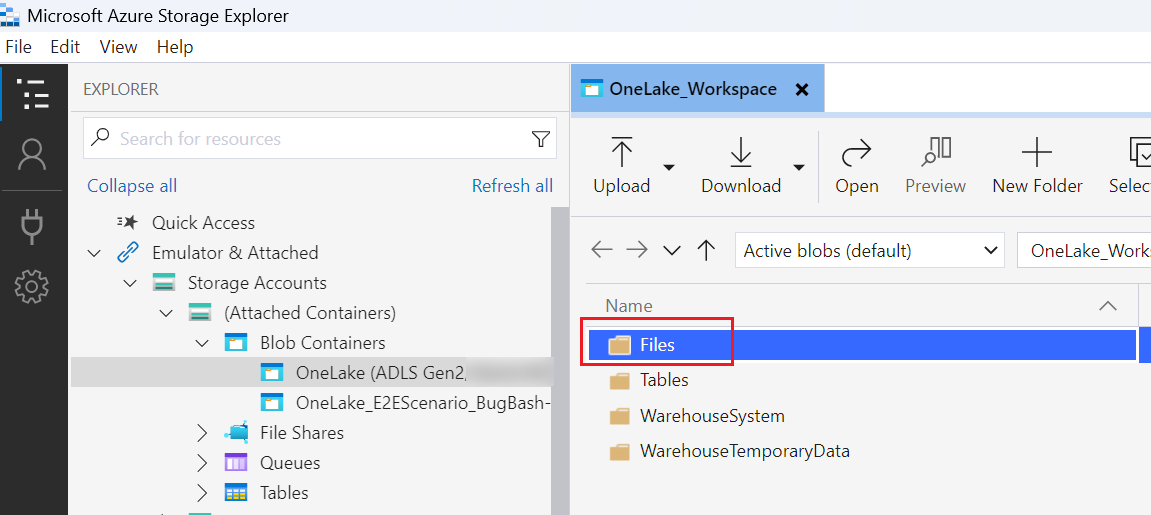Viewport: 1151px width, 515px height.
Task: Select the OneLake_E2EScenario_BugBash container
Action: coord(423,403)
